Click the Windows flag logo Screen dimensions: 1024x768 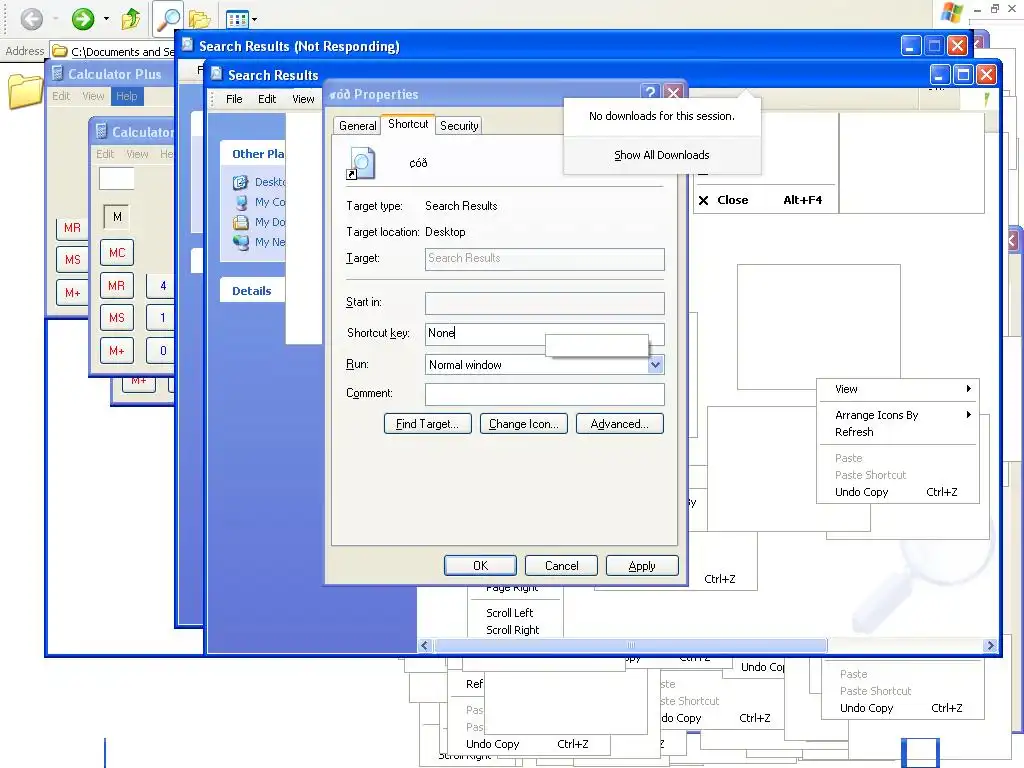(x=952, y=12)
